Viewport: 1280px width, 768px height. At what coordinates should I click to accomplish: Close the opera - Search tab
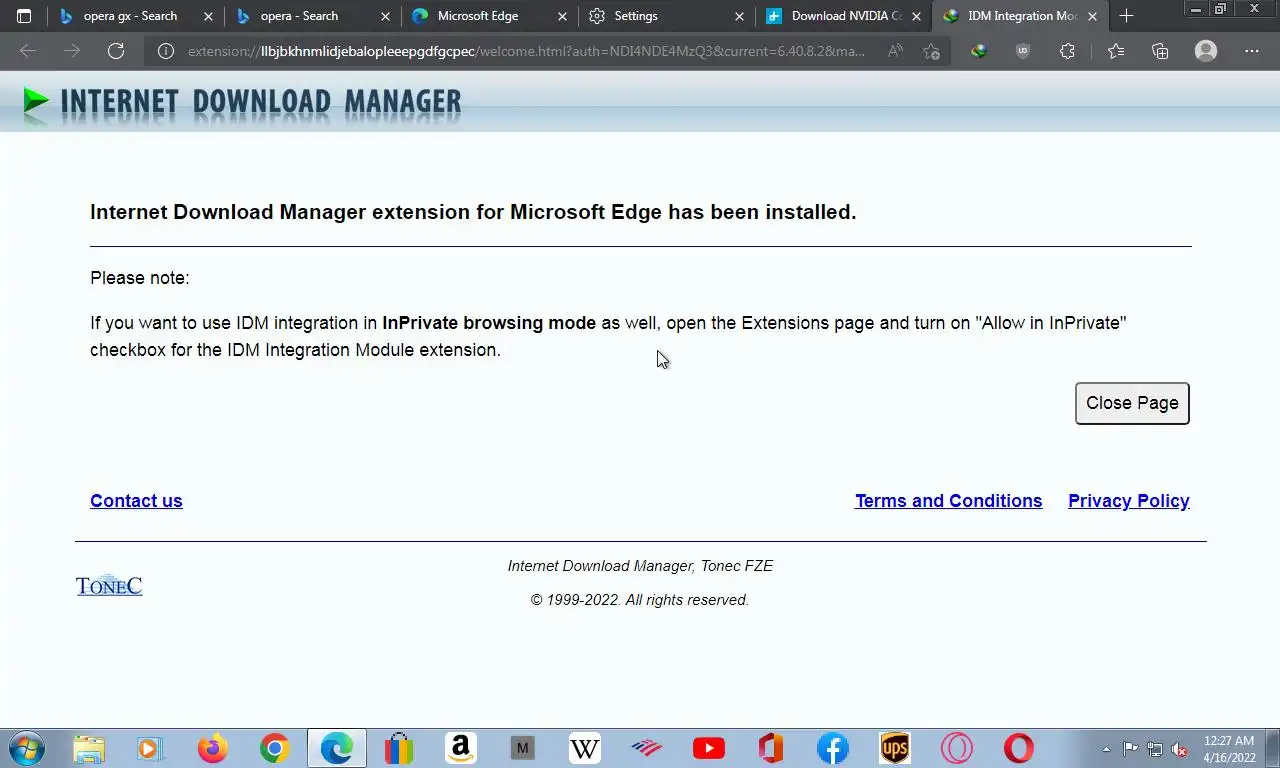385,16
